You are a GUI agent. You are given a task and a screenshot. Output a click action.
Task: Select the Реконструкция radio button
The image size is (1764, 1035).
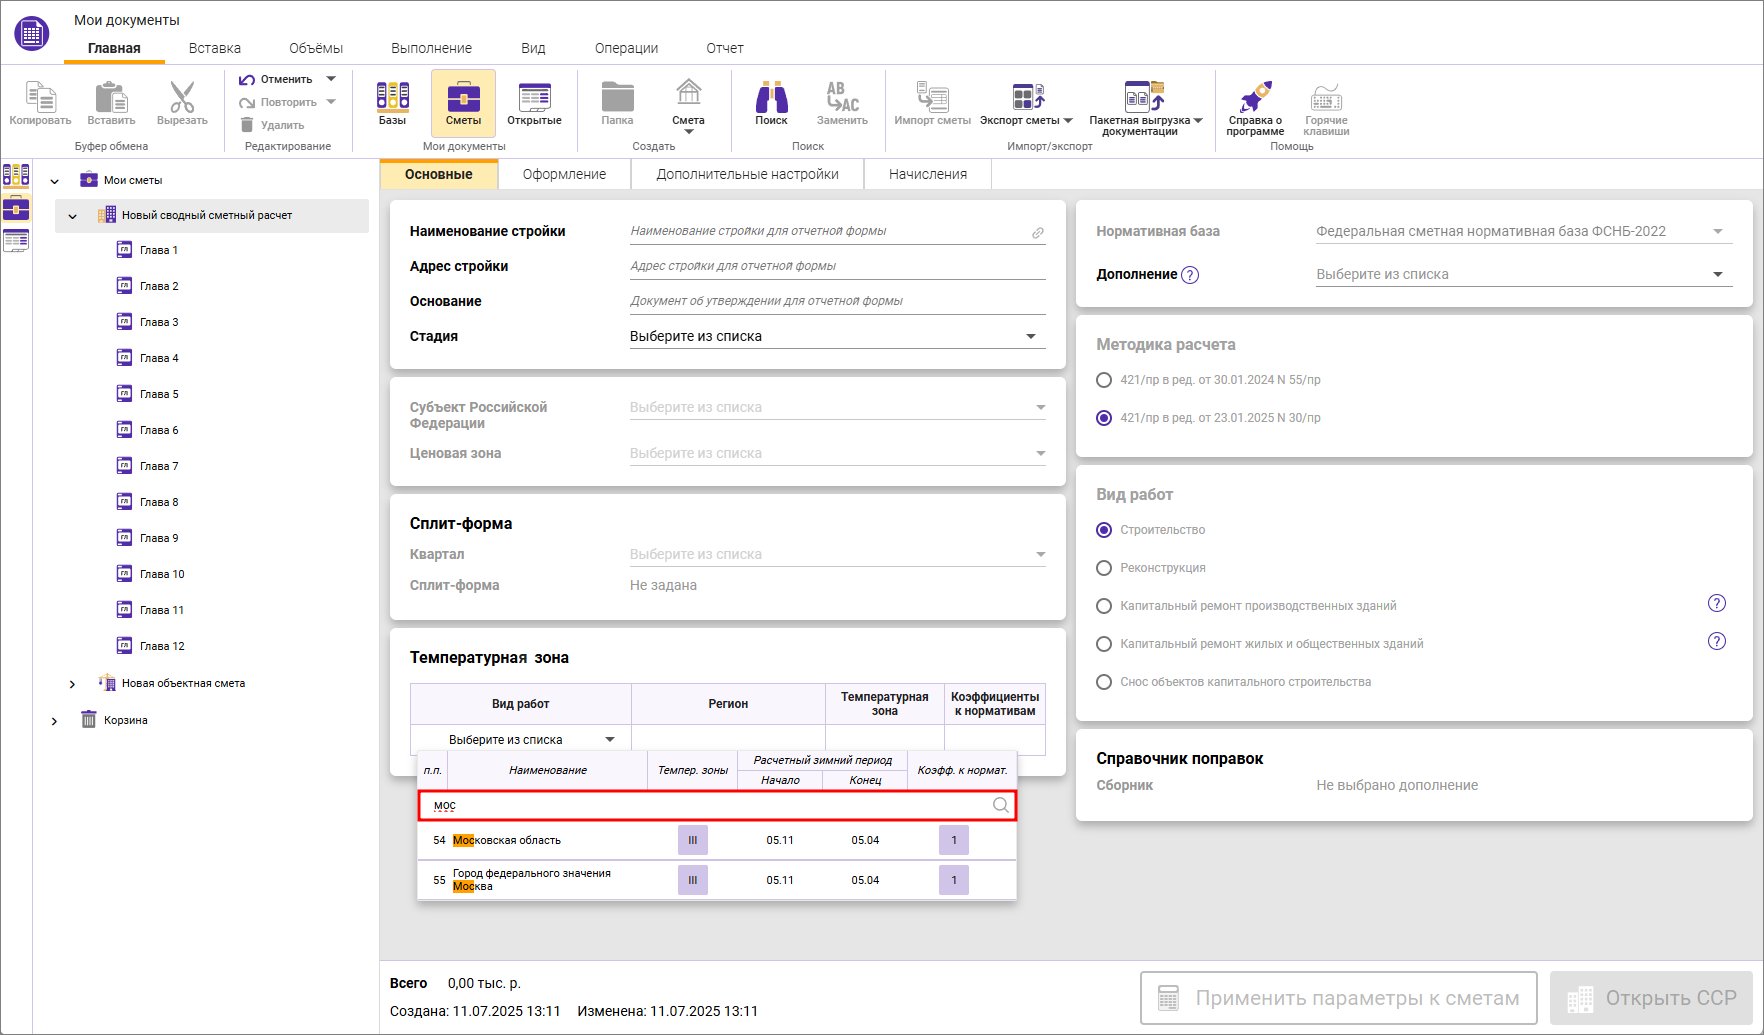coord(1104,568)
